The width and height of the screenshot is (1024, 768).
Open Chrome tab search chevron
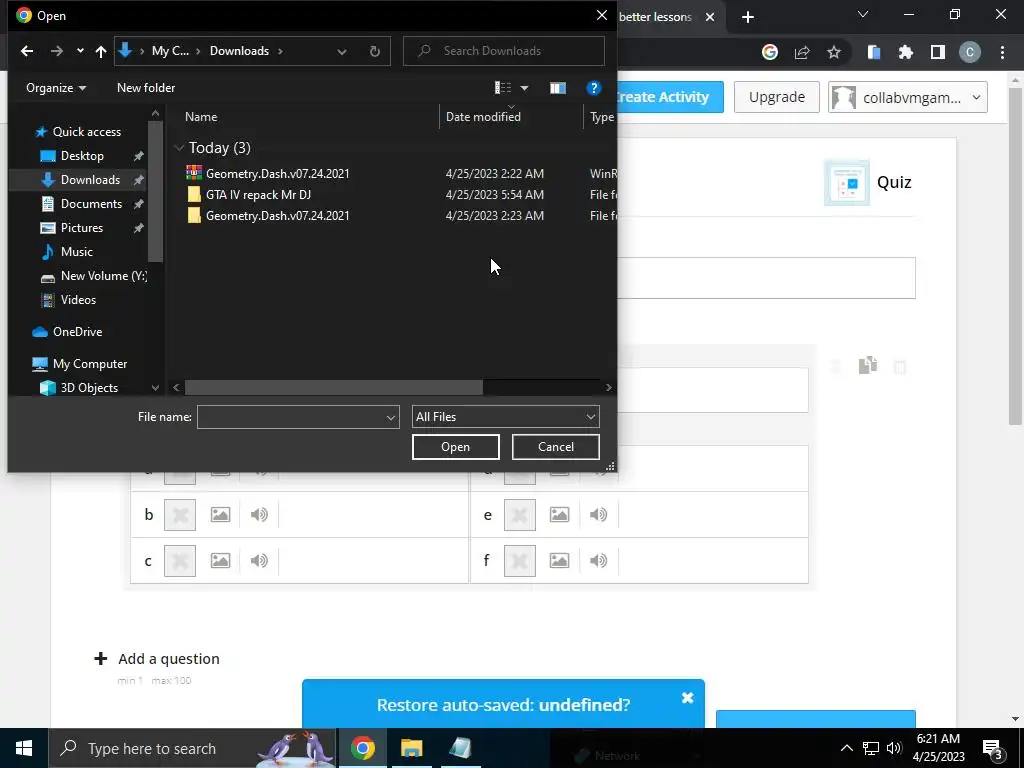click(x=863, y=14)
